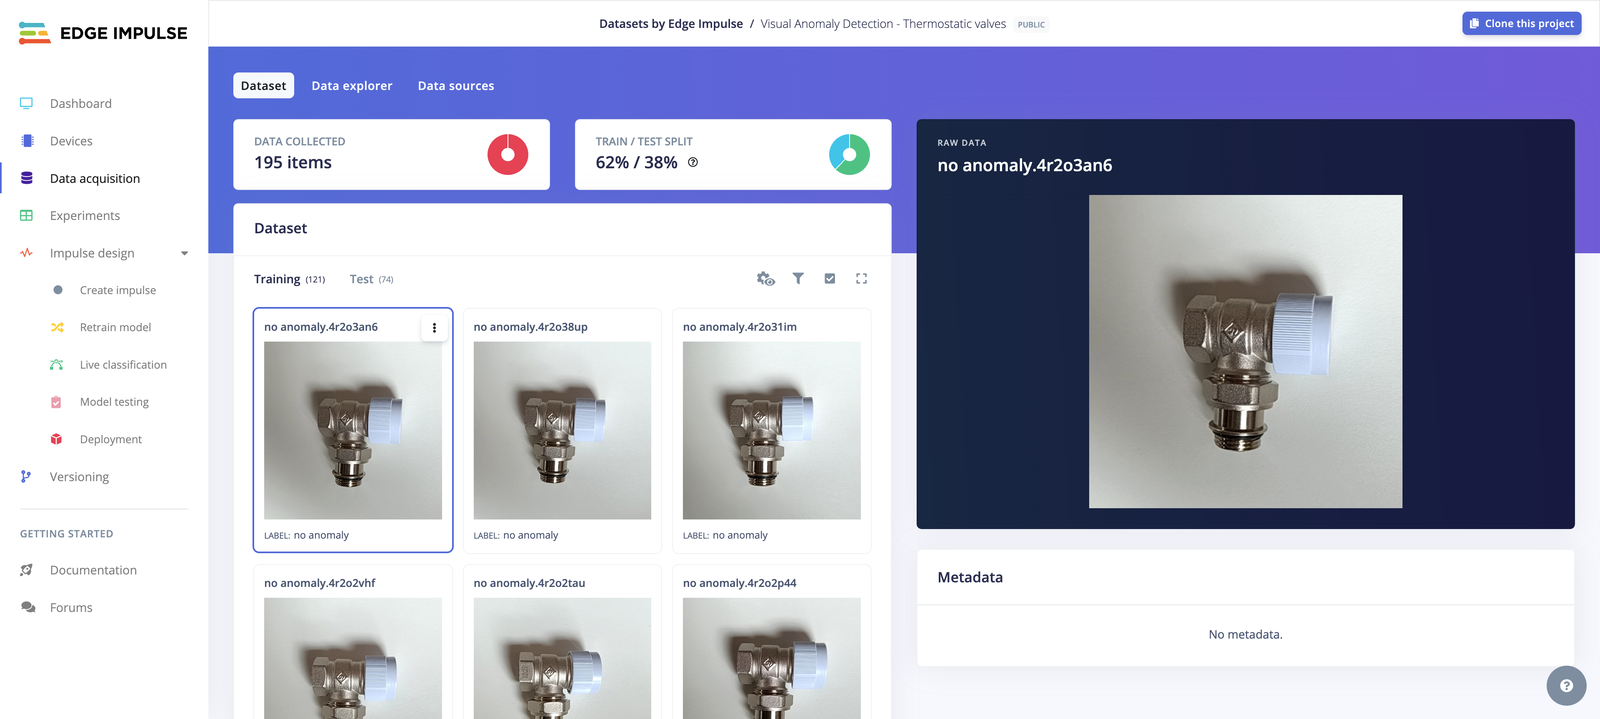Click the train/test split donut chart
Viewport: 1600px width, 719px height.
click(x=849, y=154)
